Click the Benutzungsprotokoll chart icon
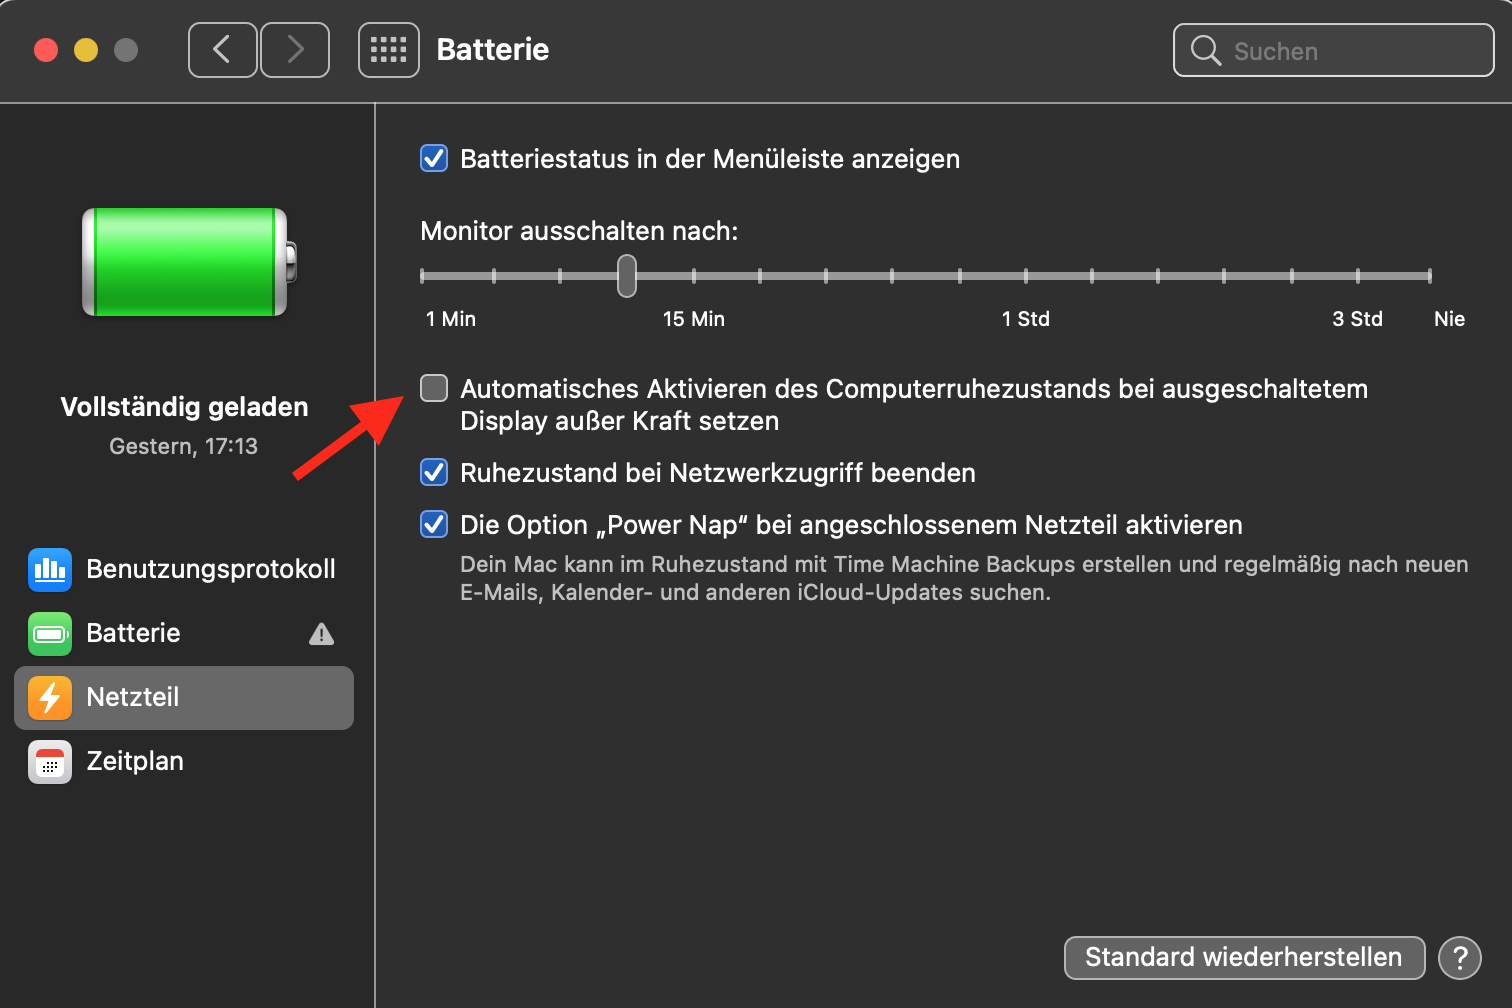 click(50, 569)
